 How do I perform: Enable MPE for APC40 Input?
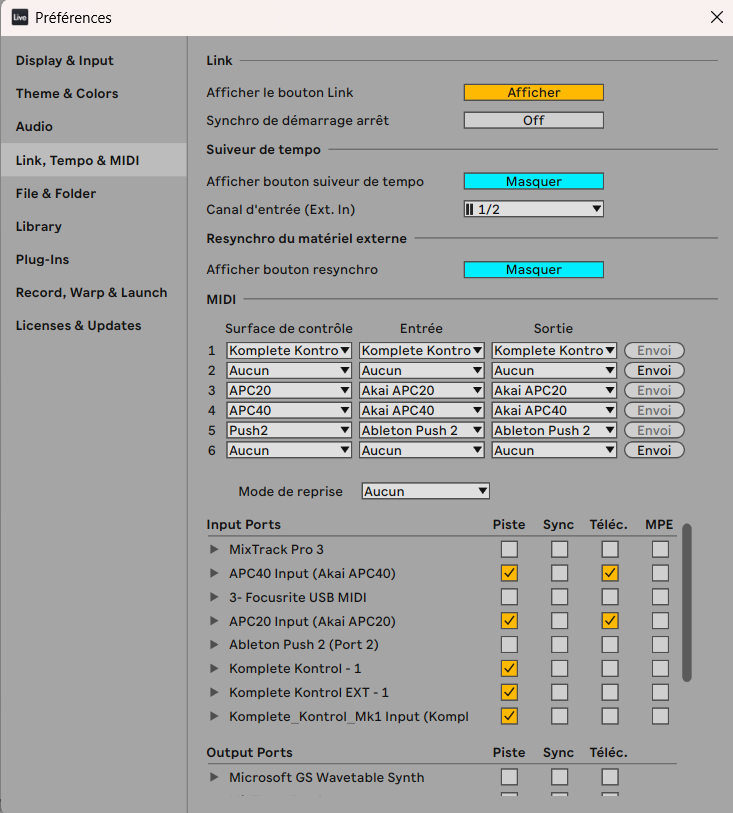pos(660,573)
